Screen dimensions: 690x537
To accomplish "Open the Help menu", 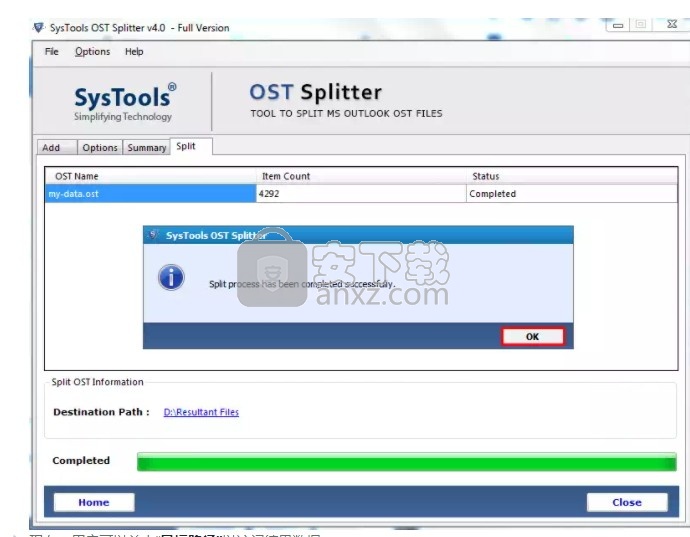I will (134, 52).
